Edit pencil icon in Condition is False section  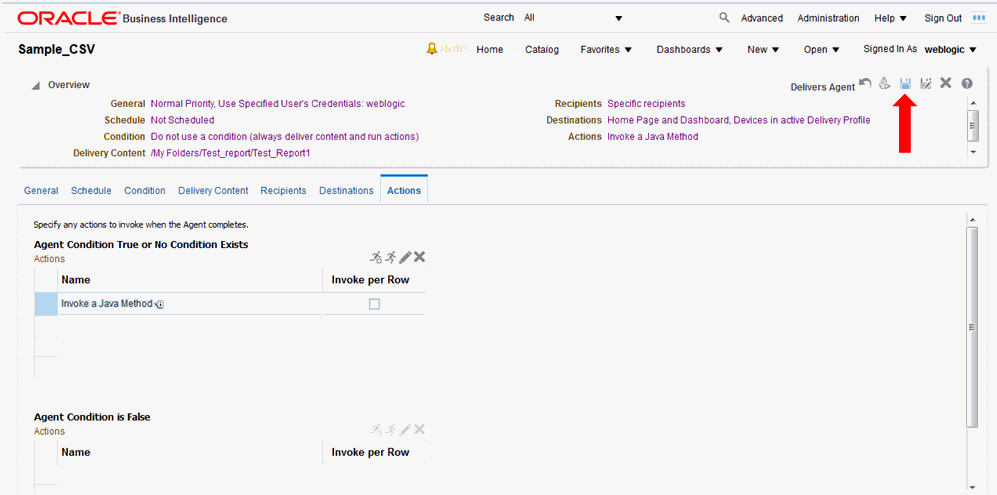tap(405, 429)
